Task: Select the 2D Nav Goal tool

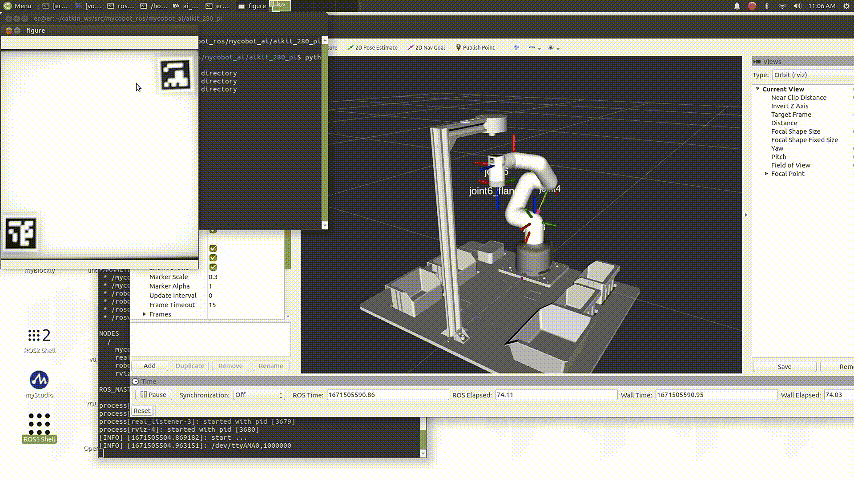Action: coord(428,47)
